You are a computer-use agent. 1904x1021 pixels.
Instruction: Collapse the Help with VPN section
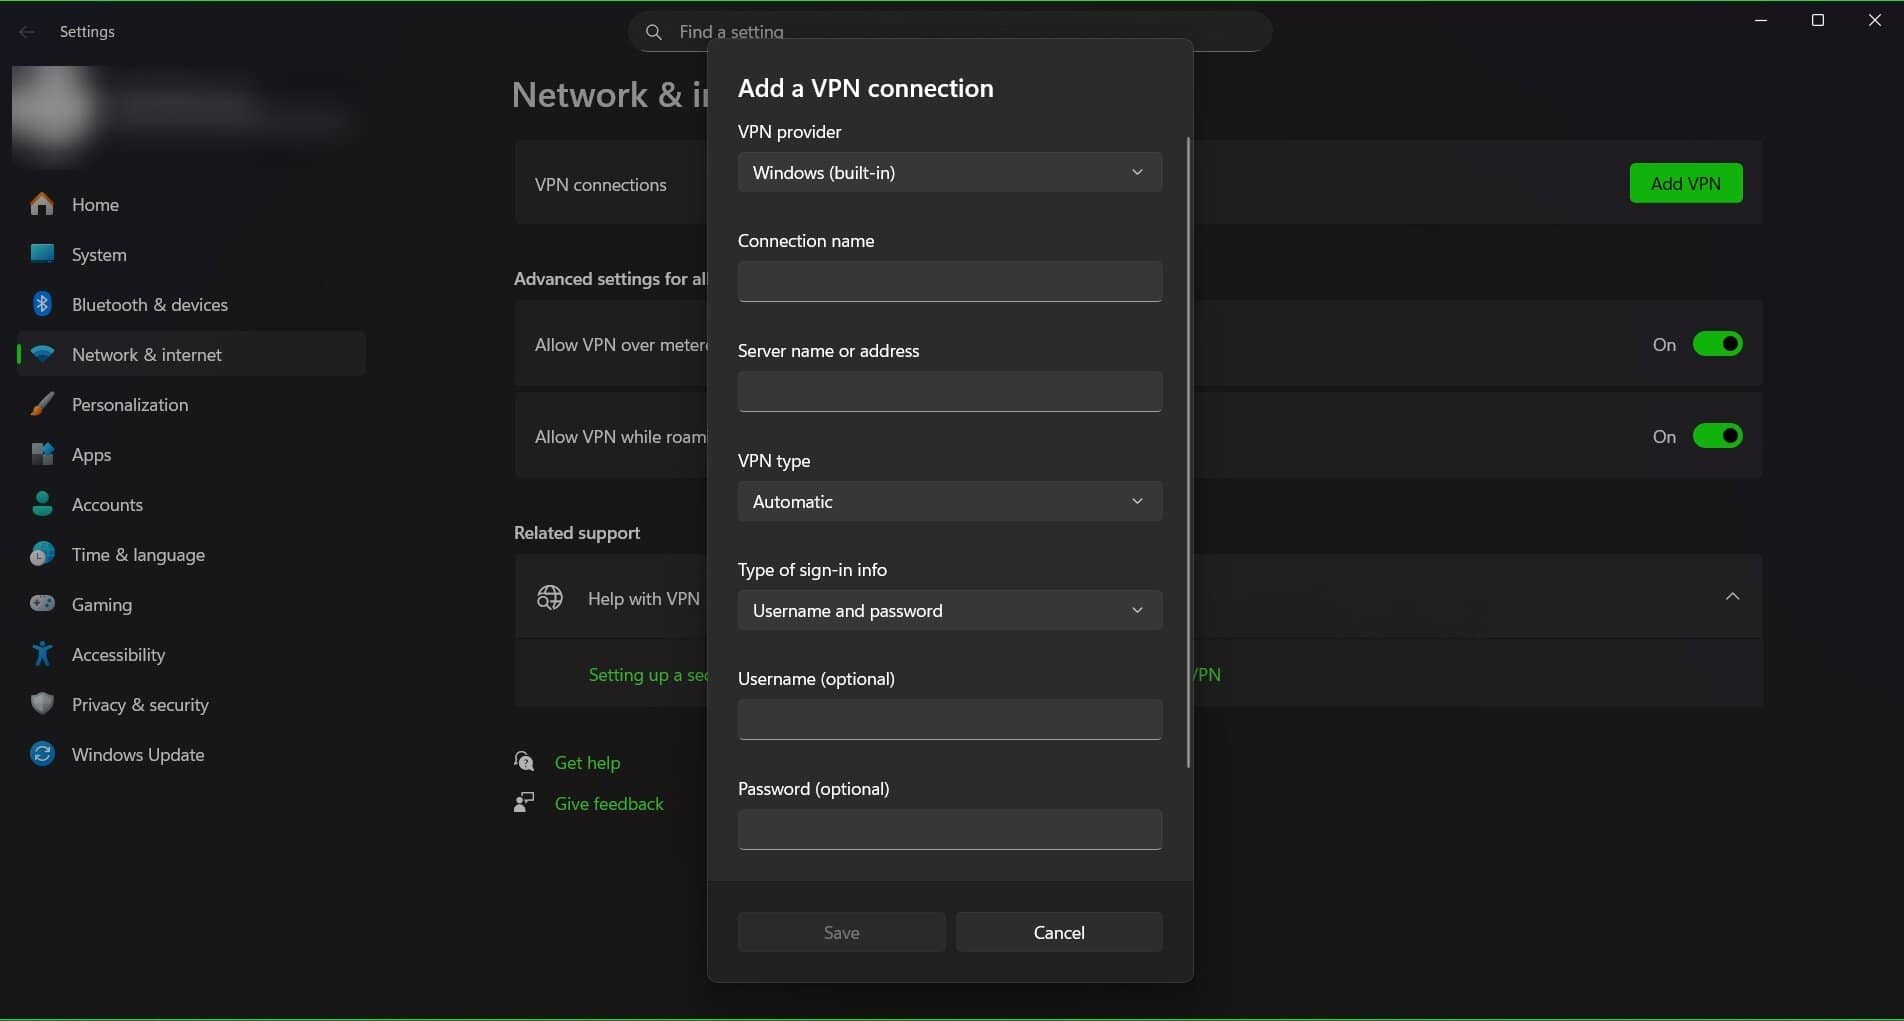1732,596
